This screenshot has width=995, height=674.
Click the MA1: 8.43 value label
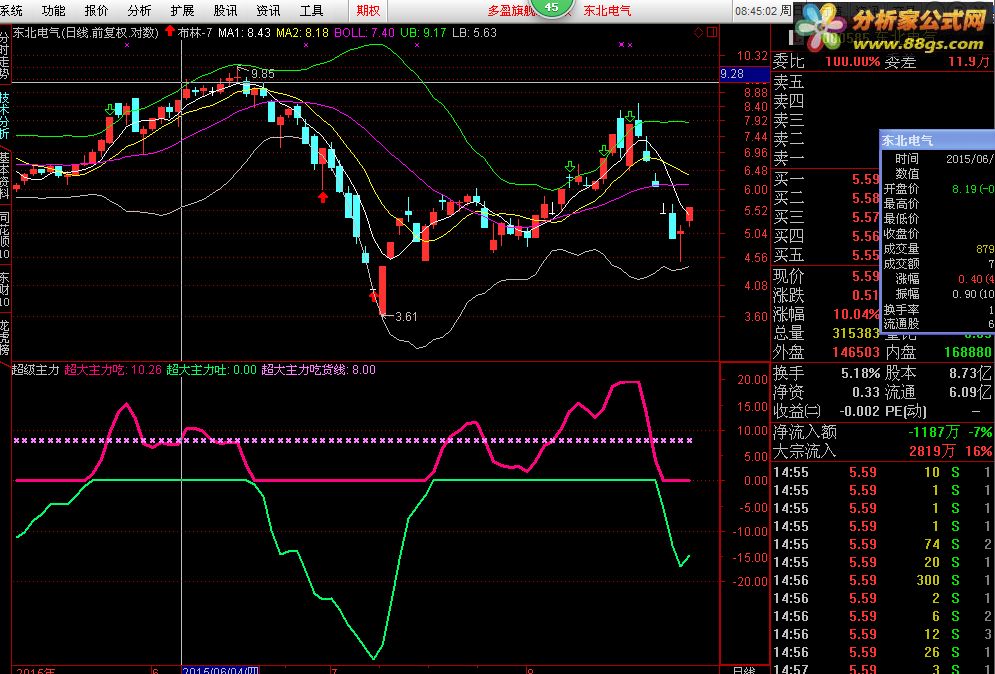point(244,32)
